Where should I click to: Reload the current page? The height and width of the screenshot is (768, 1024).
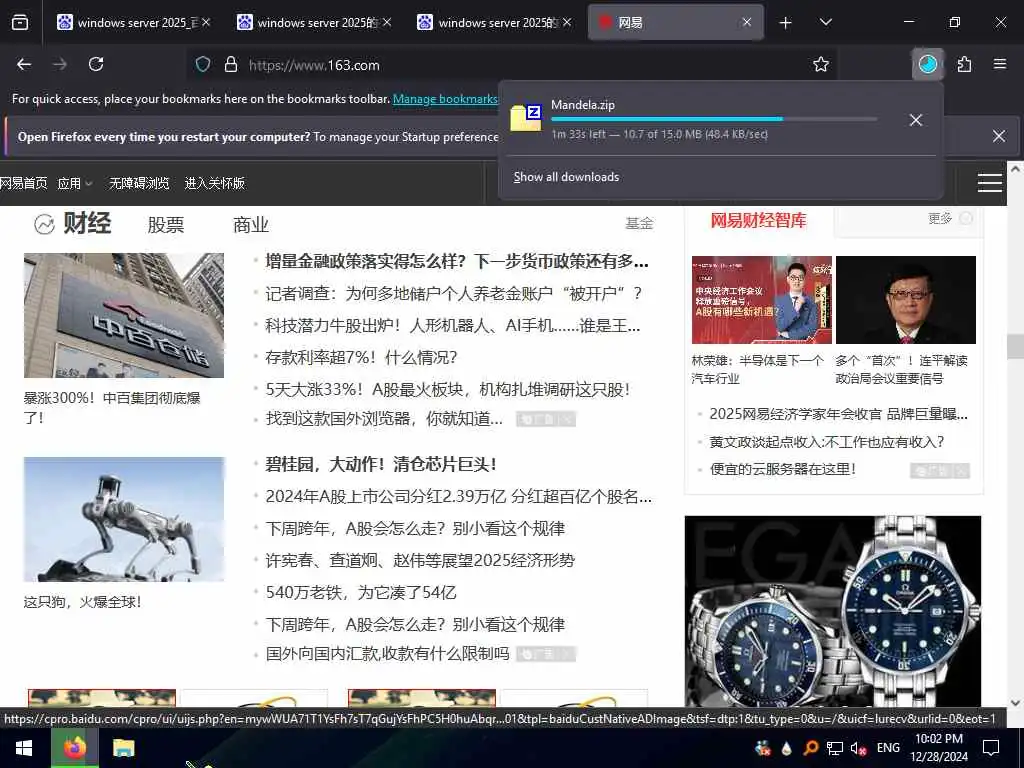96,64
